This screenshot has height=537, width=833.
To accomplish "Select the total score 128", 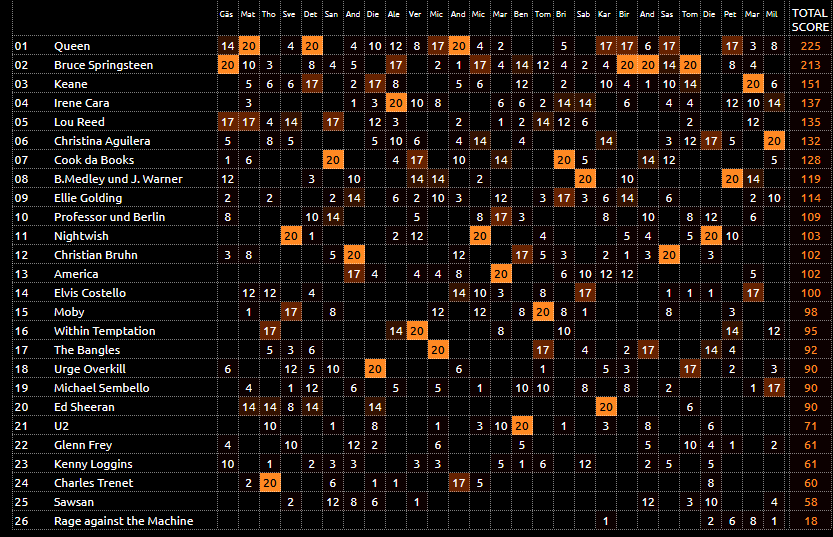I will click(811, 160).
